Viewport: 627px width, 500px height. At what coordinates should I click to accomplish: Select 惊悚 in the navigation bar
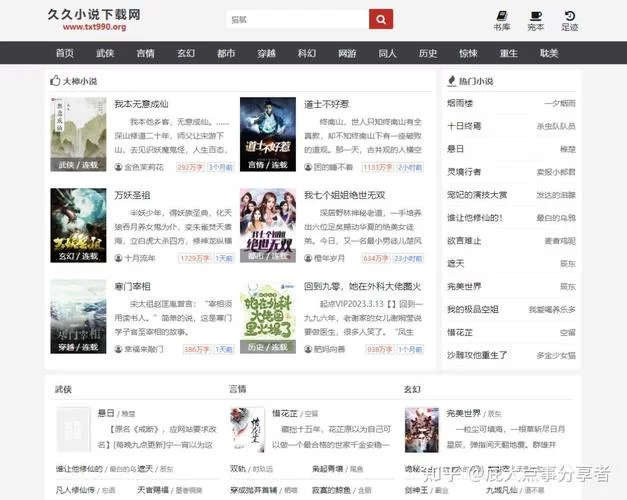pyautogui.click(x=468, y=53)
